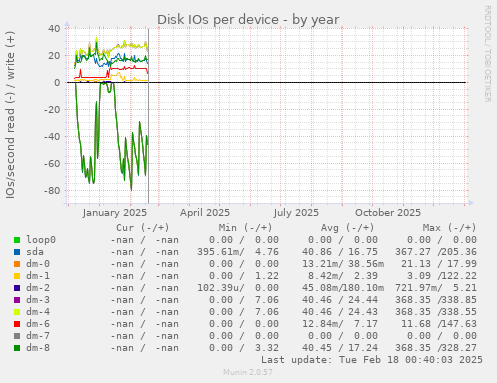The height and width of the screenshot is (383, 497).
Task: Click the 'Cur (-/+)' column header
Action: click(x=143, y=228)
